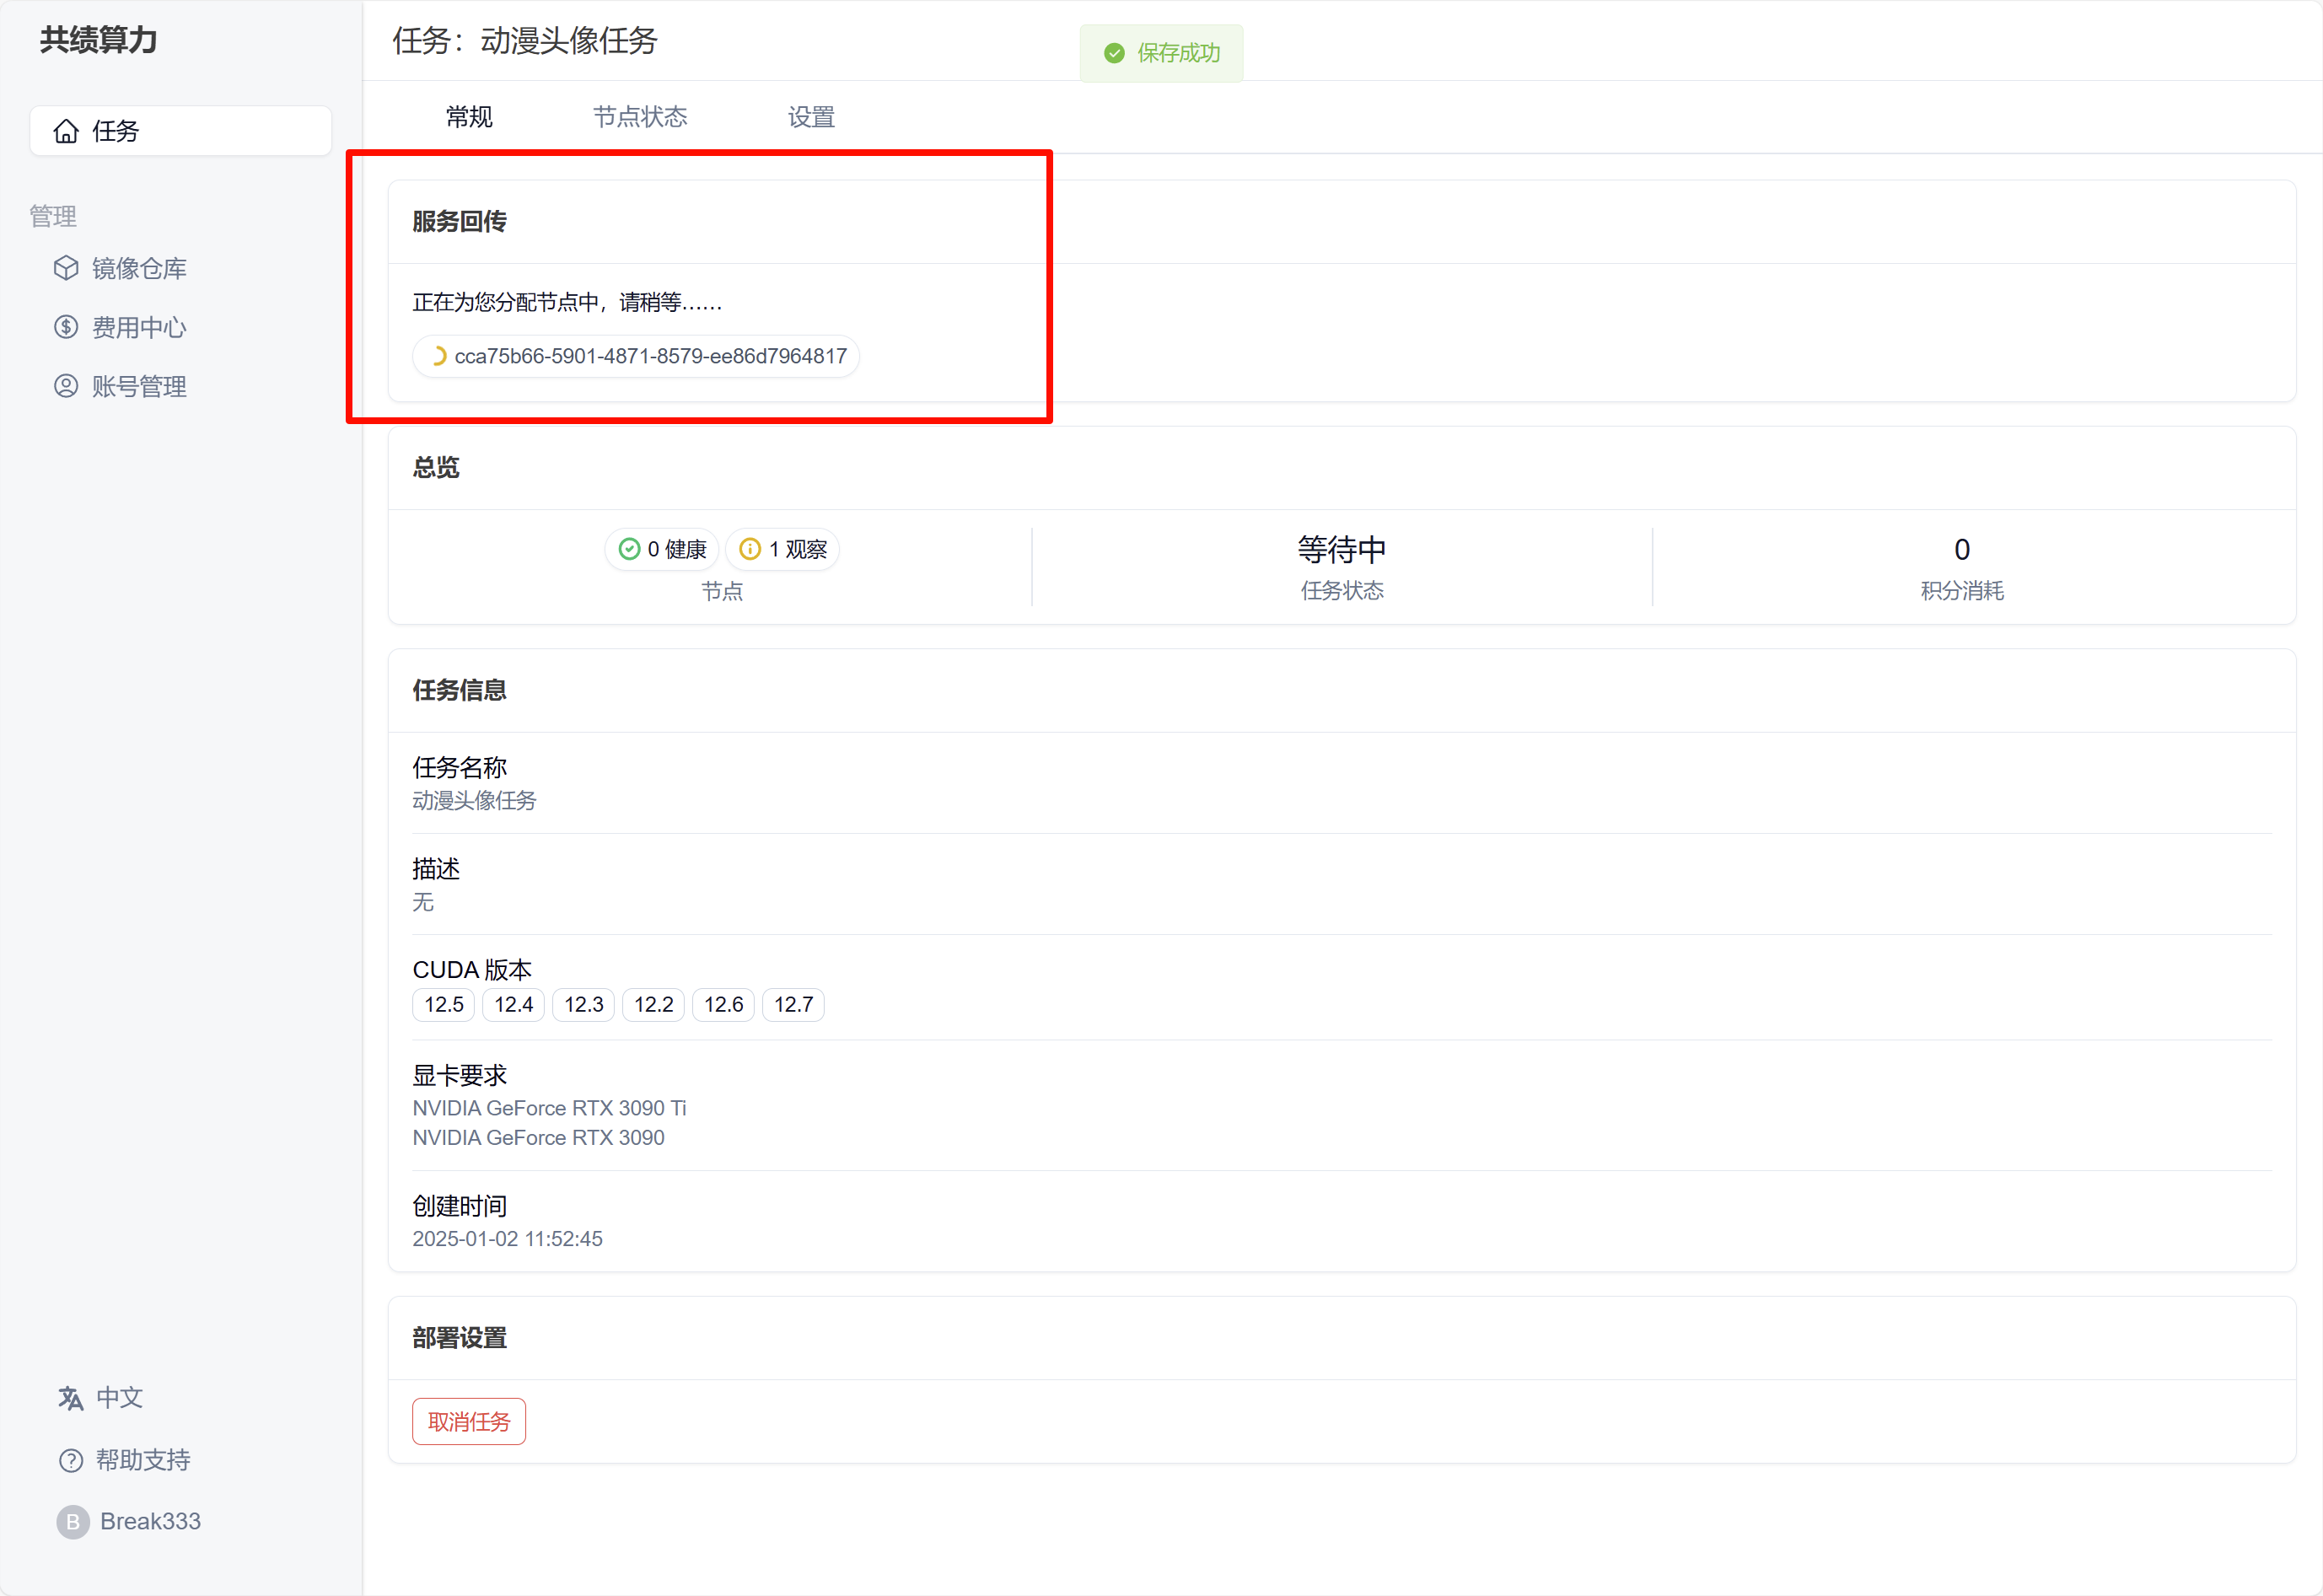Click NVIDIA GeForce RTX 3090 Ti text

(x=549, y=1108)
